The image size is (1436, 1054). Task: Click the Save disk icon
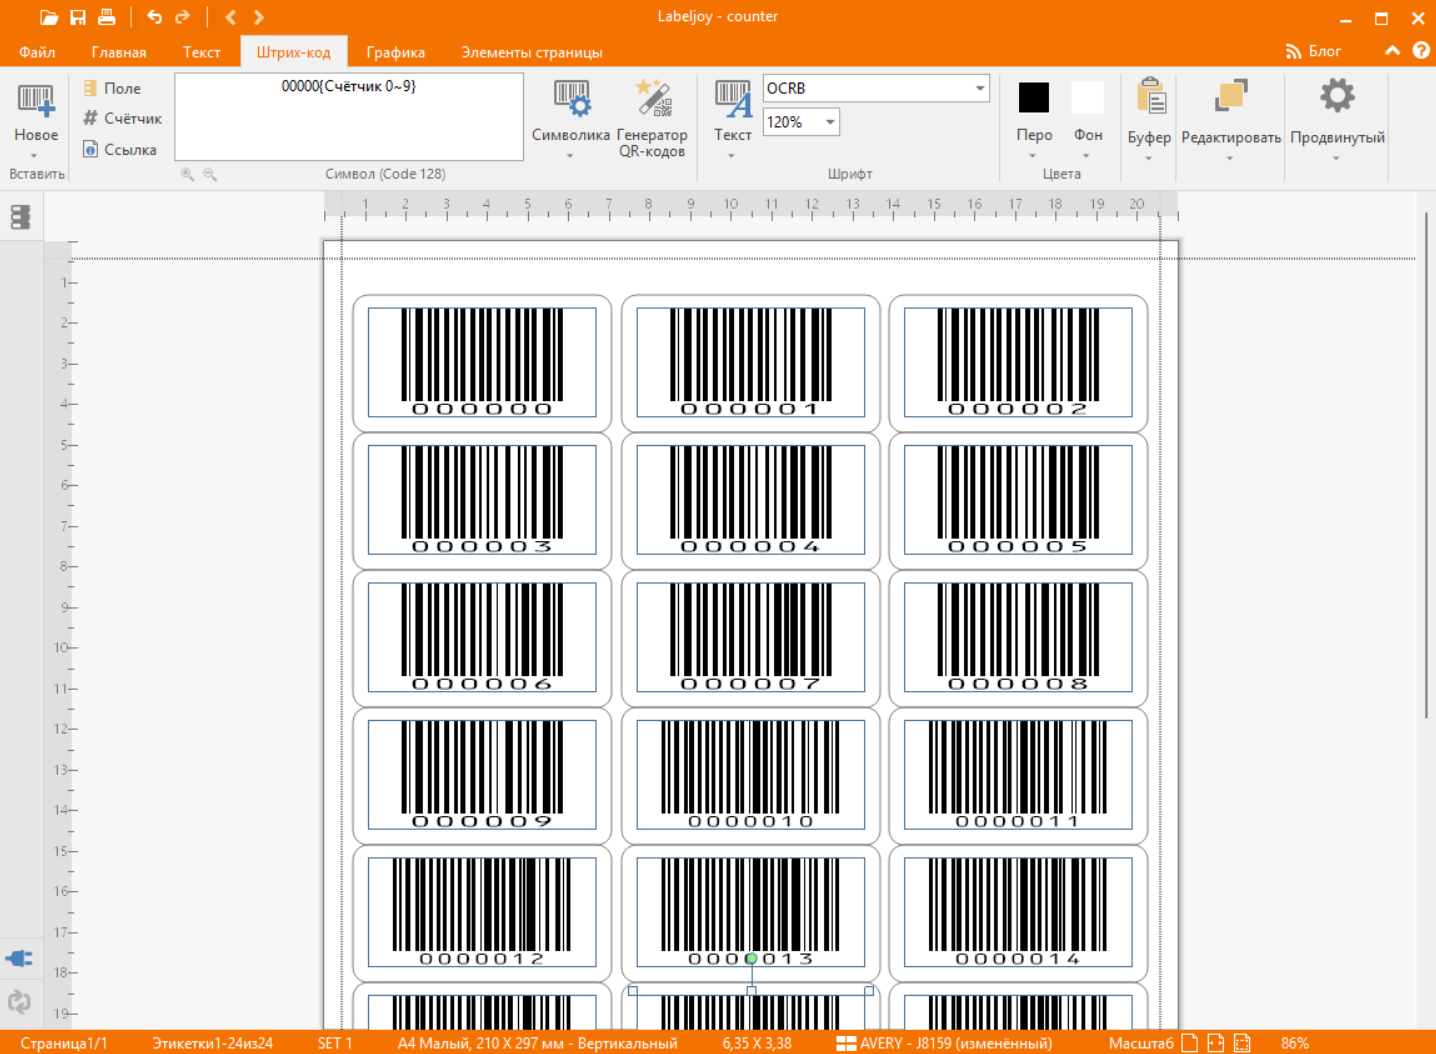click(x=78, y=17)
